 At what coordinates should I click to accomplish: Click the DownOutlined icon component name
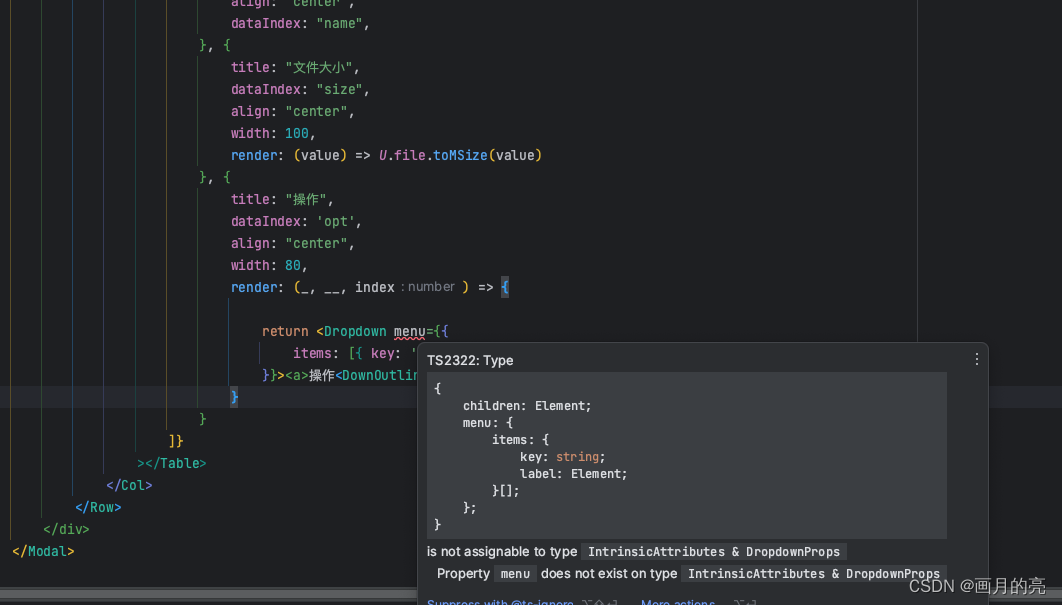tap(379, 375)
